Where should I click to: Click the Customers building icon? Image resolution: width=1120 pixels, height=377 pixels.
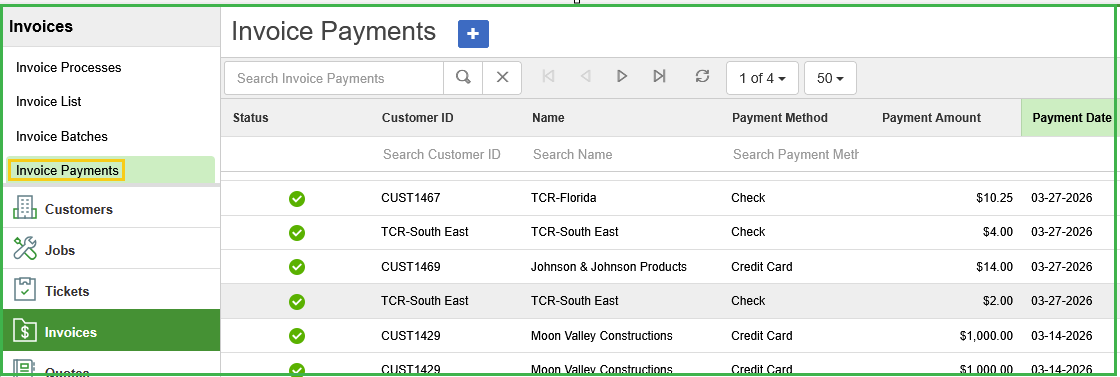25,208
